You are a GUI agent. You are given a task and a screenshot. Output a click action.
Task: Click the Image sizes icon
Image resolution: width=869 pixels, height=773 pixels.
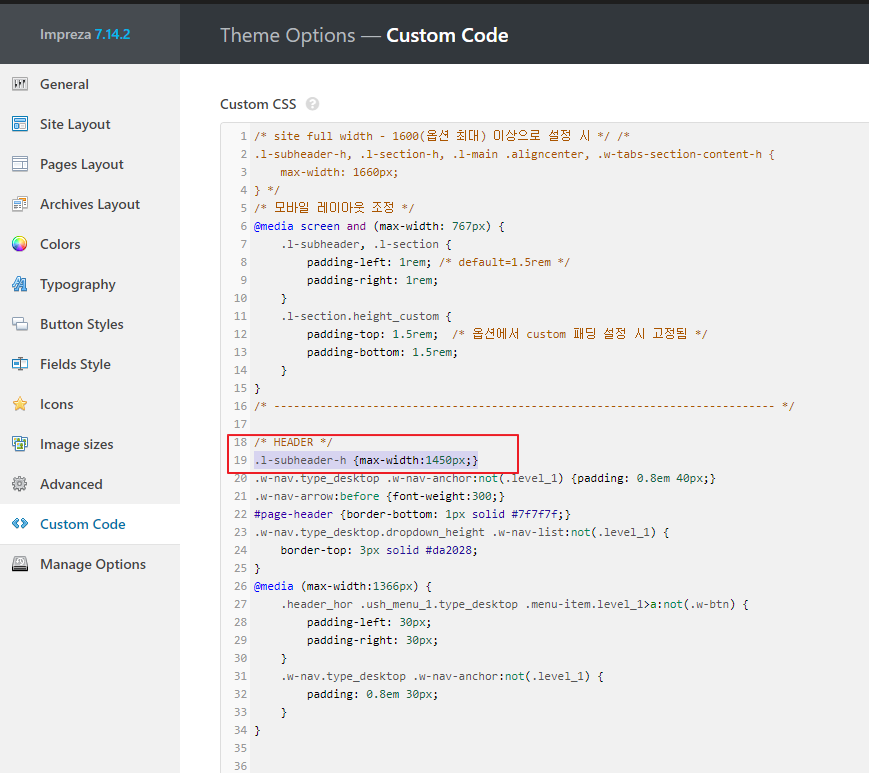tap(20, 444)
